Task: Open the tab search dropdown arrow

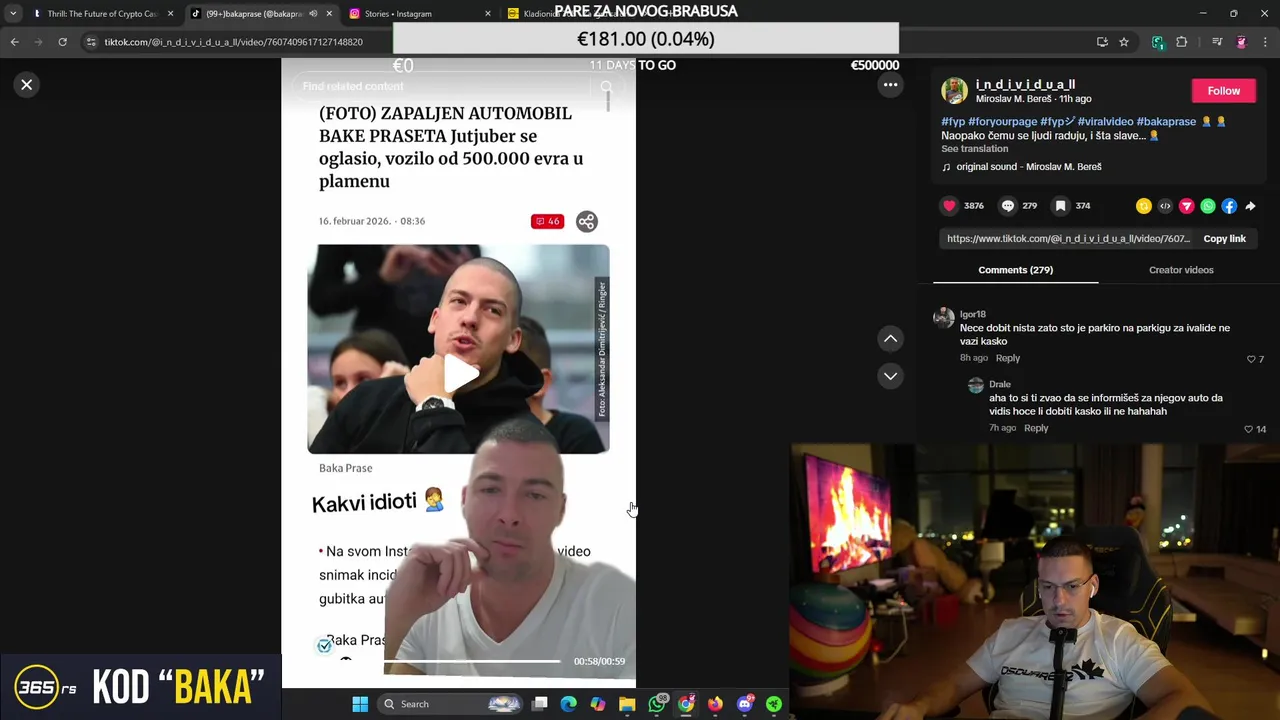Action: [x=13, y=14]
